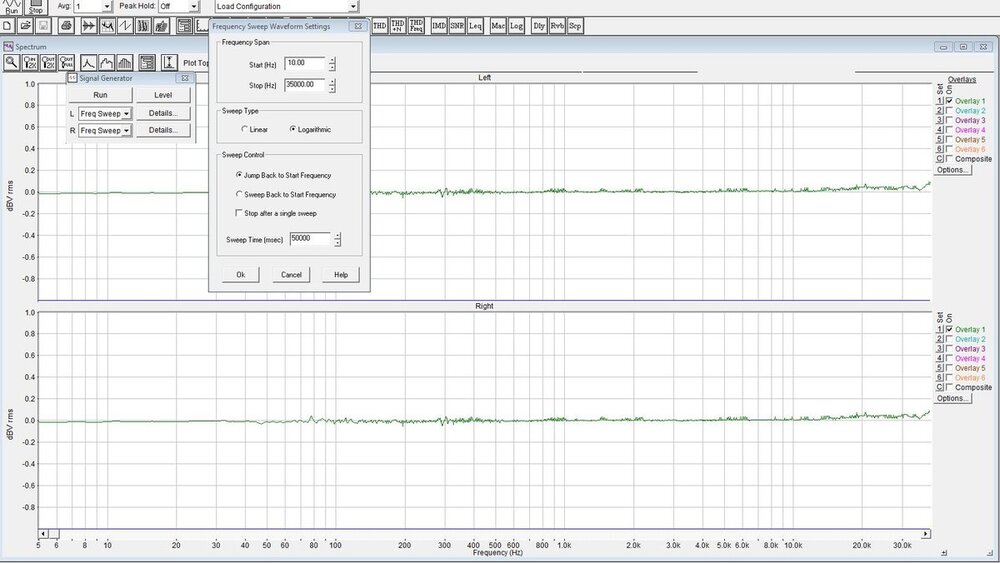This screenshot has width=1000, height=563.
Task: Open the IMD utility
Action: coord(439,26)
